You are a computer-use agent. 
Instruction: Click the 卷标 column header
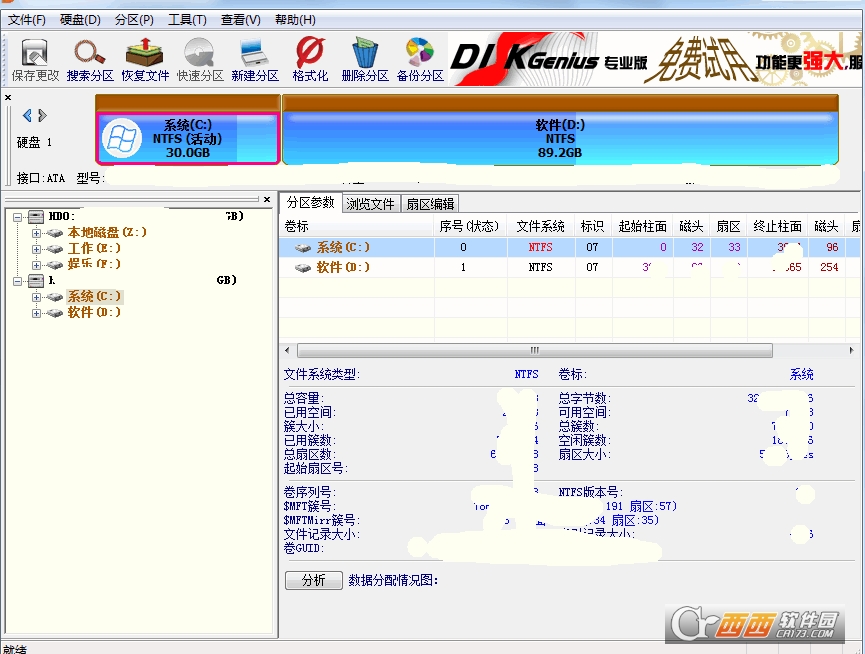pos(356,226)
